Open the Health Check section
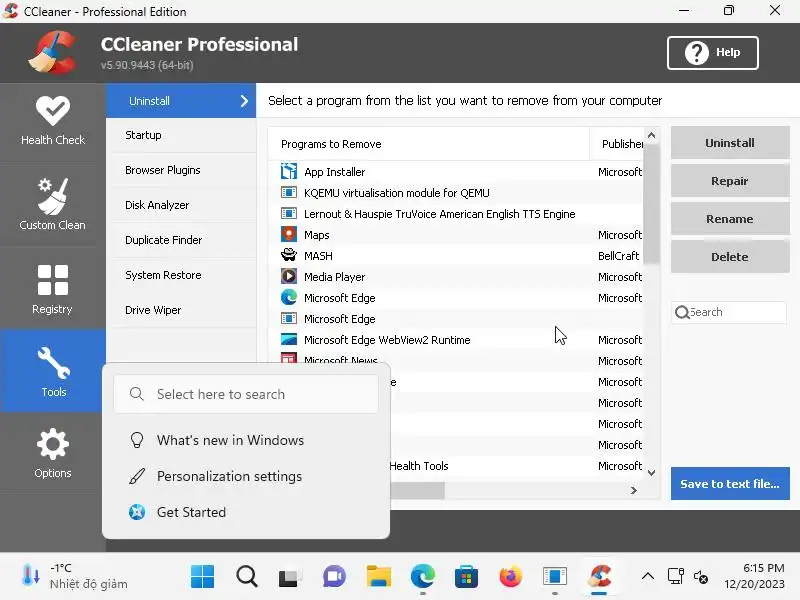 [x=53, y=121]
